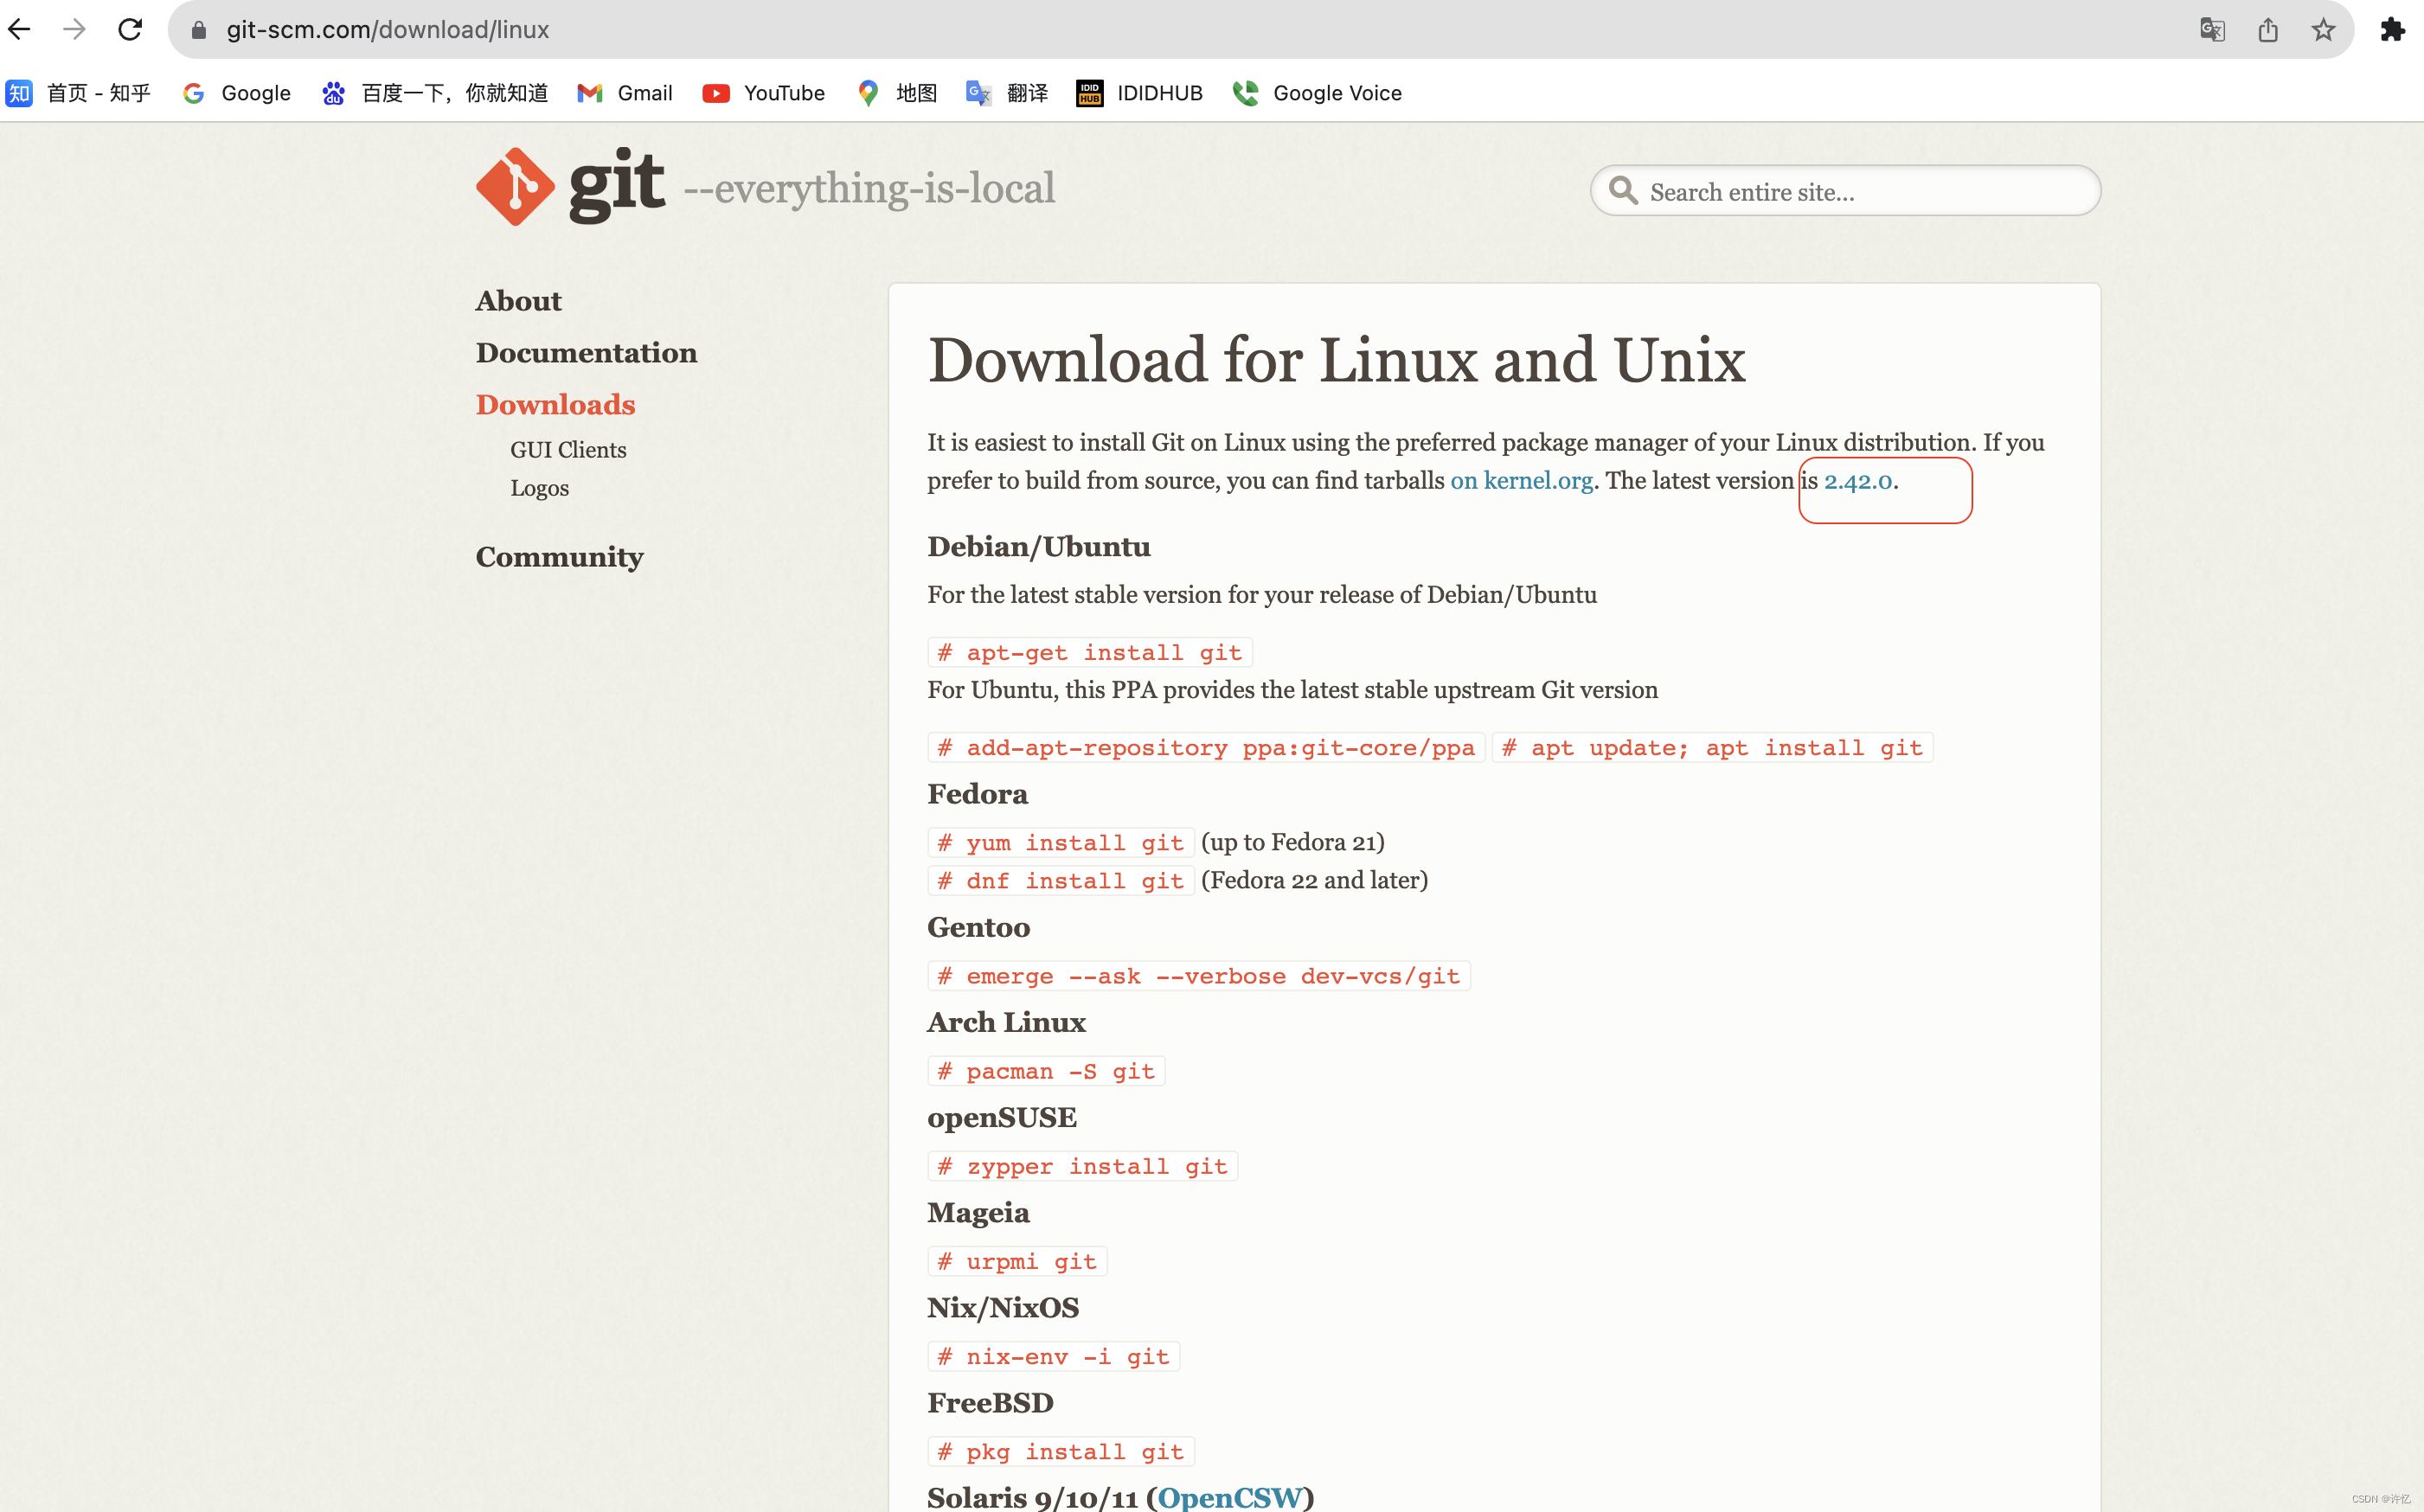Image resolution: width=2424 pixels, height=1512 pixels.
Task: Click the search magnifier icon
Action: click(1623, 191)
